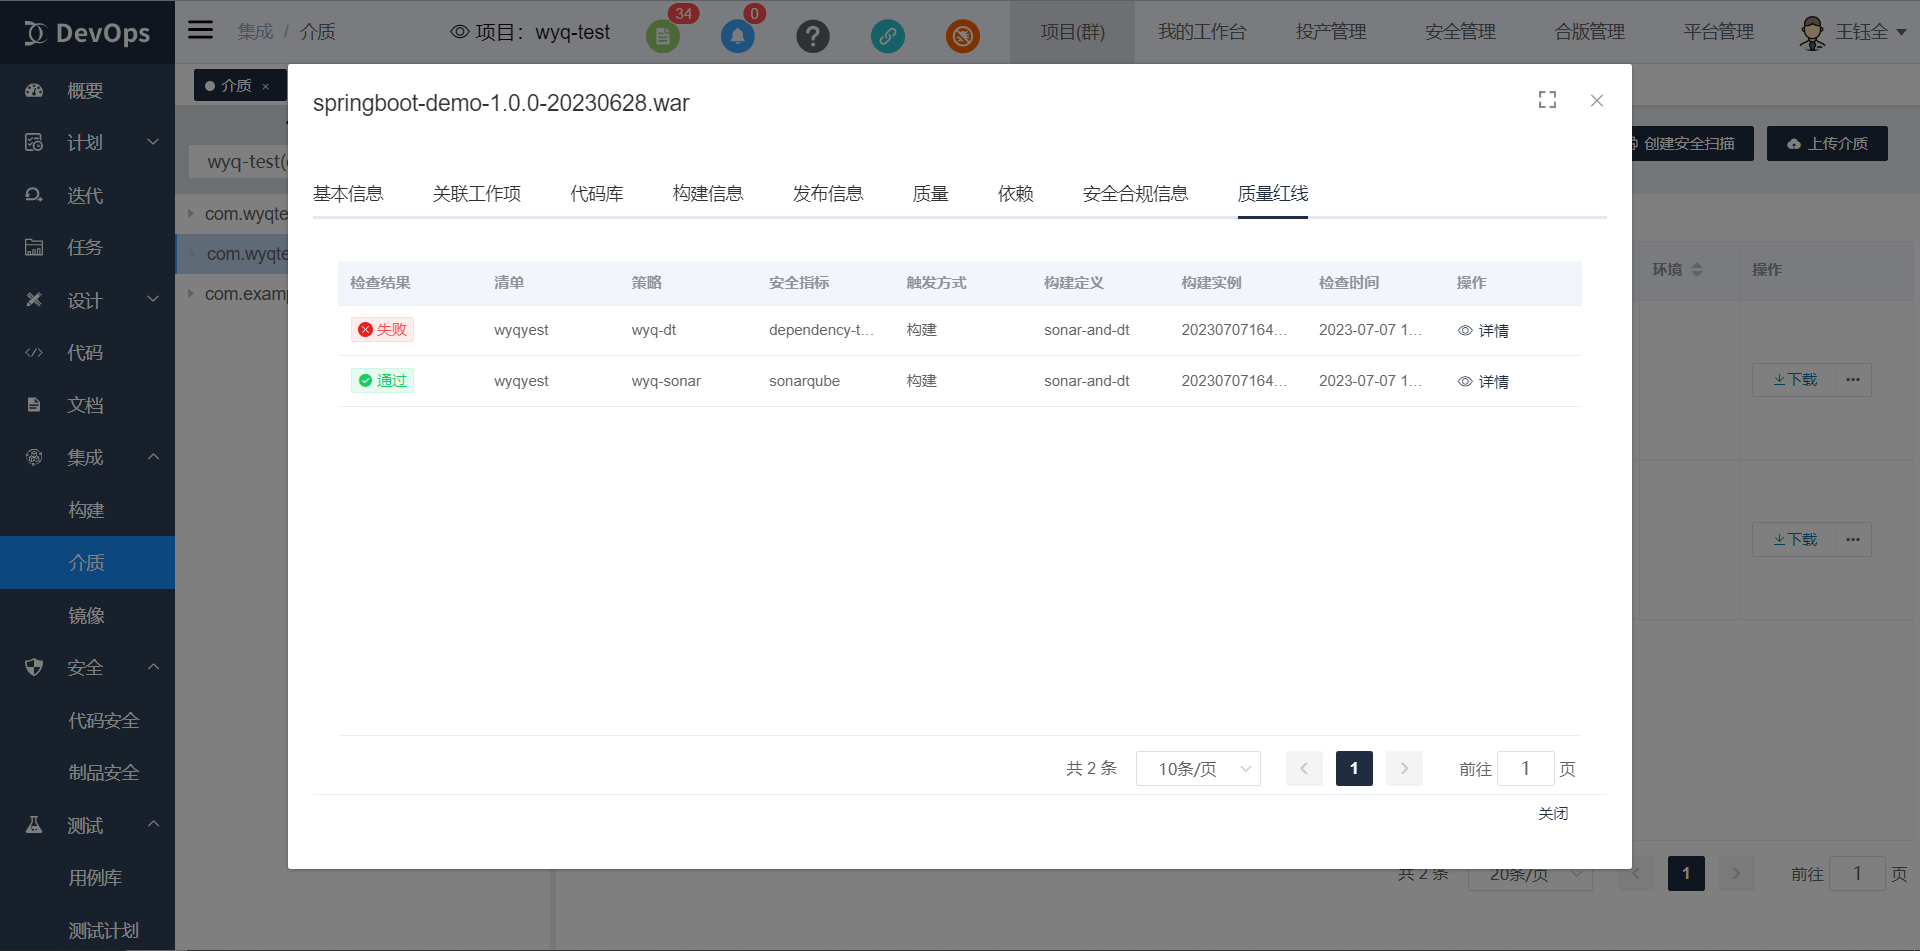Expand the com.examp tree node

tap(191, 293)
